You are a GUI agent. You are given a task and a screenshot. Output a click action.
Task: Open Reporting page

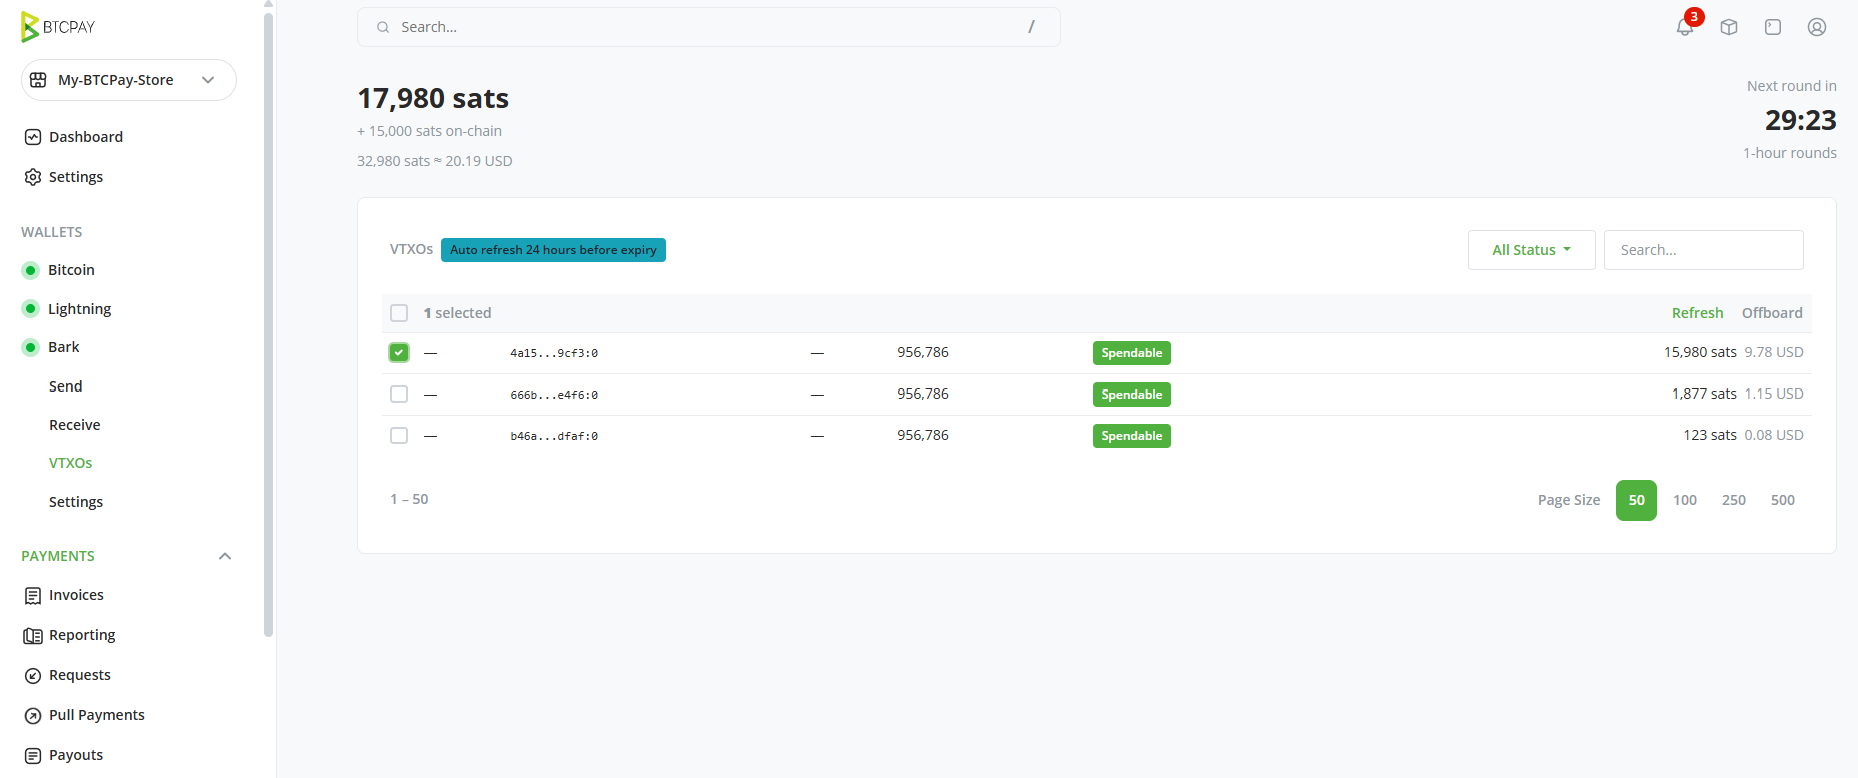[82, 635]
